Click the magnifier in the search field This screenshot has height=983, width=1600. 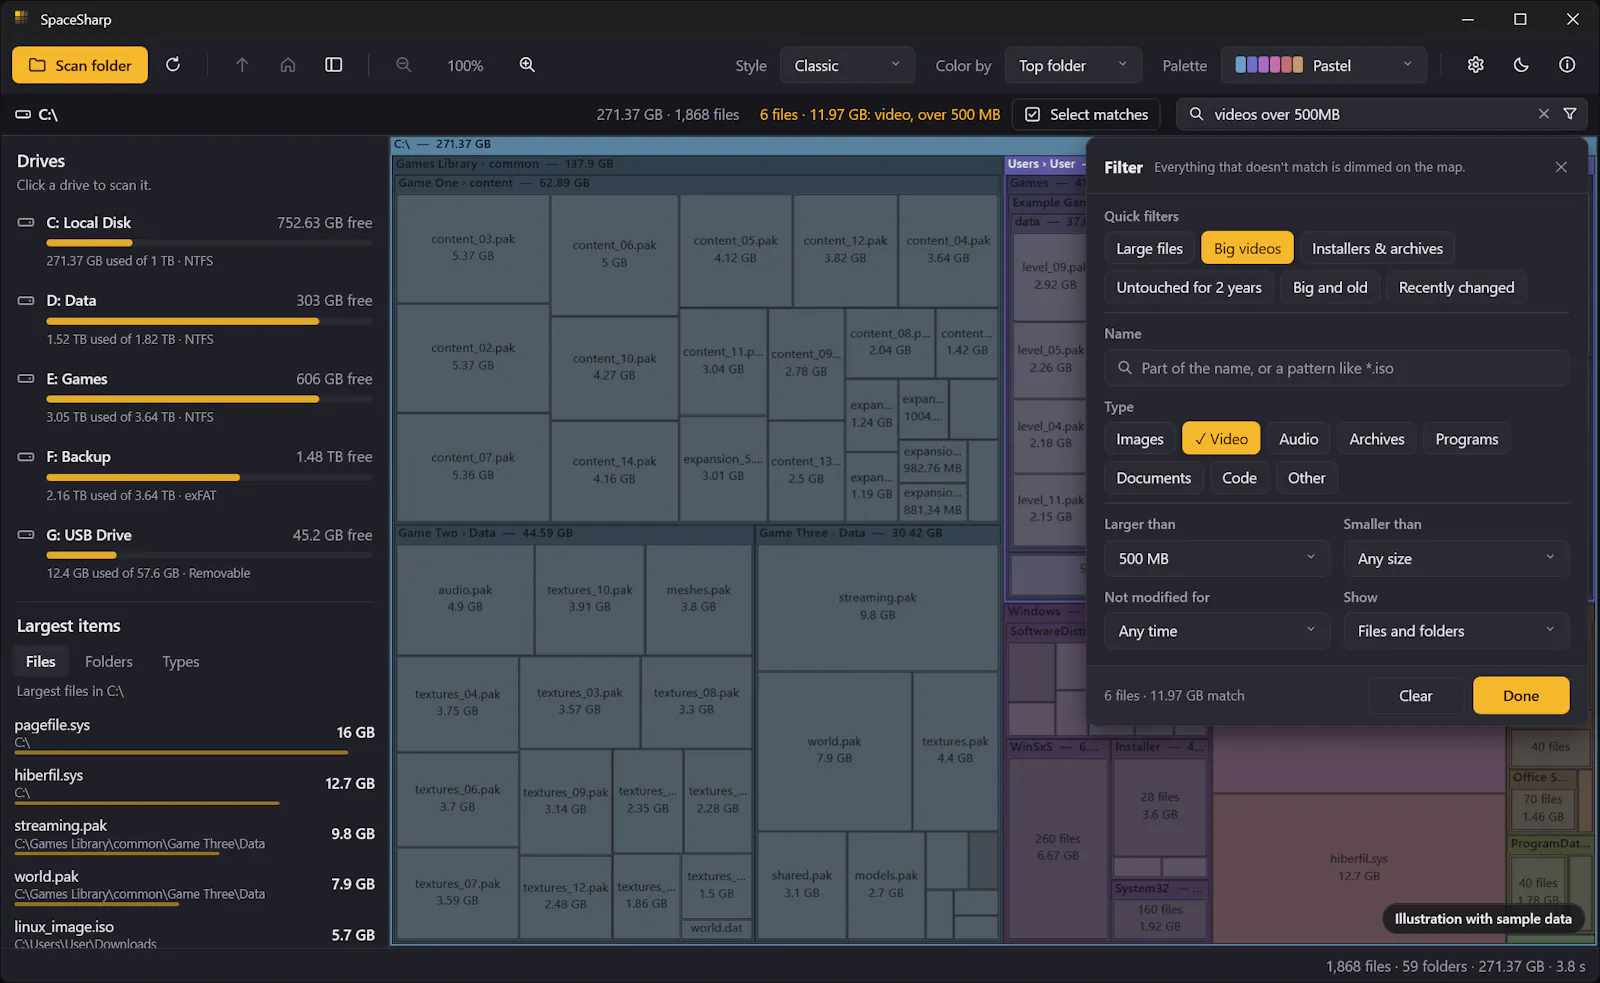click(x=1196, y=114)
